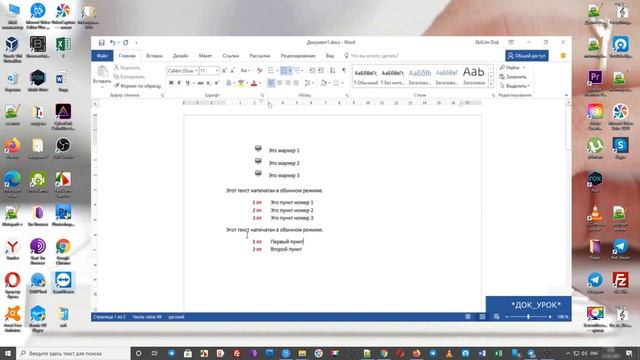
Task: Open text effects and typography
Action: pyautogui.click(x=229, y=83)
